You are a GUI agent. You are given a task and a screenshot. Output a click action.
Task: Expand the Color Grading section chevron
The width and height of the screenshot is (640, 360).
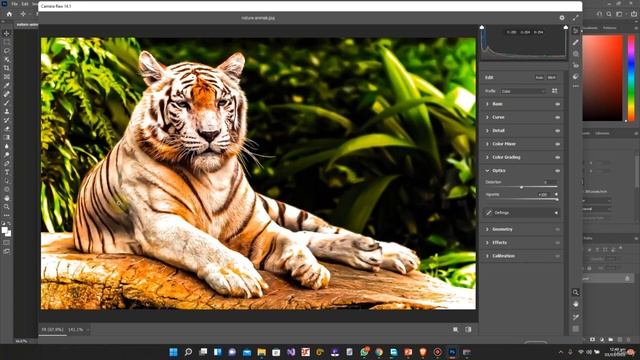(x=487, y=157)
